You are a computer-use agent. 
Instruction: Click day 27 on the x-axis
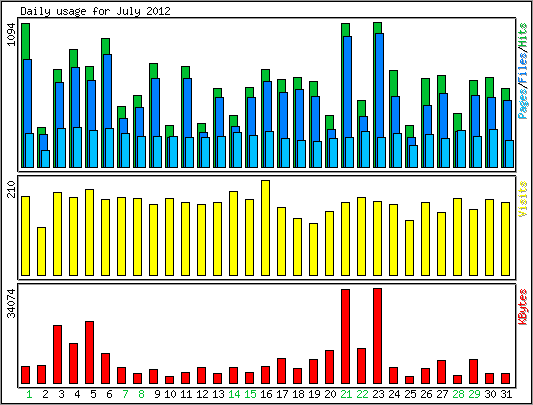coord(442,394)
